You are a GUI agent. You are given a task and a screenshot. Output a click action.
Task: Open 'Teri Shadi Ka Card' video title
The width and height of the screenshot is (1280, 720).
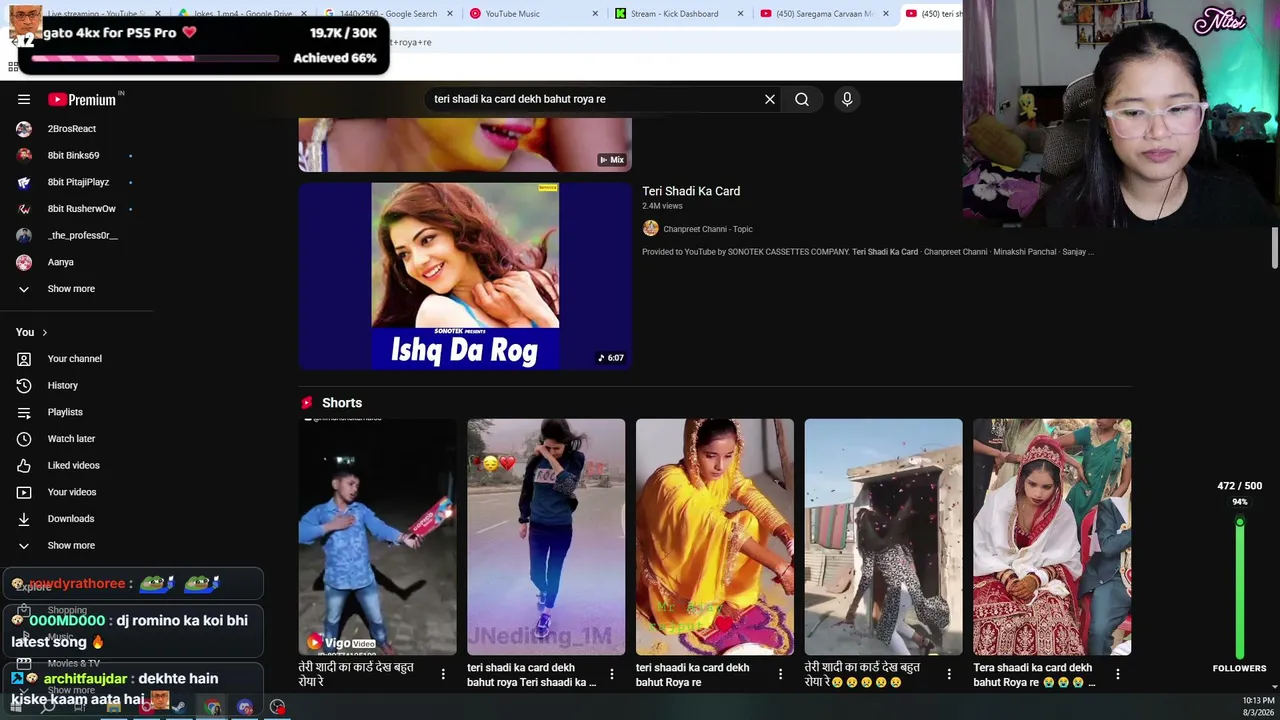(x=691, y=191)
